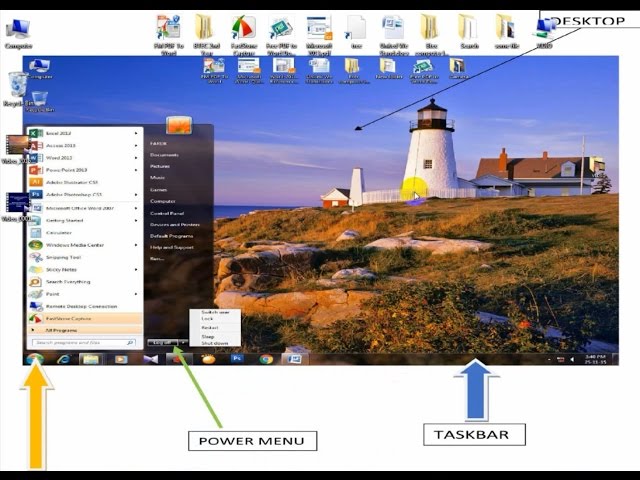This screenshot has height=480, width=640.
Task: Open Sticky Notes from the Start menu
Action: (84, 269)
